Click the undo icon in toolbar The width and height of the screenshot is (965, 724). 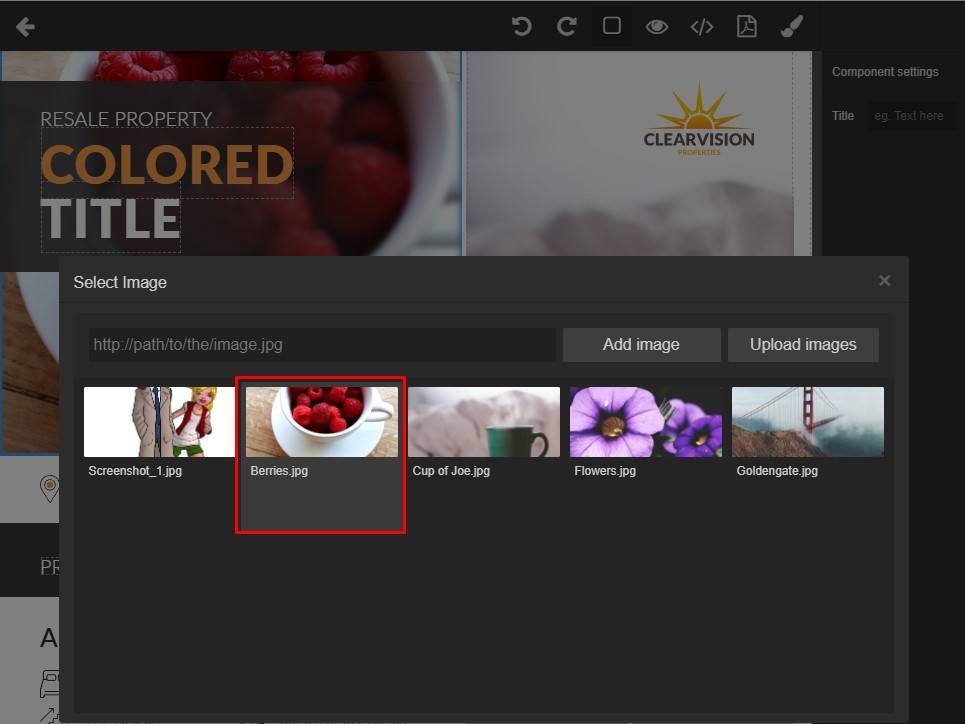pos(521,26)
